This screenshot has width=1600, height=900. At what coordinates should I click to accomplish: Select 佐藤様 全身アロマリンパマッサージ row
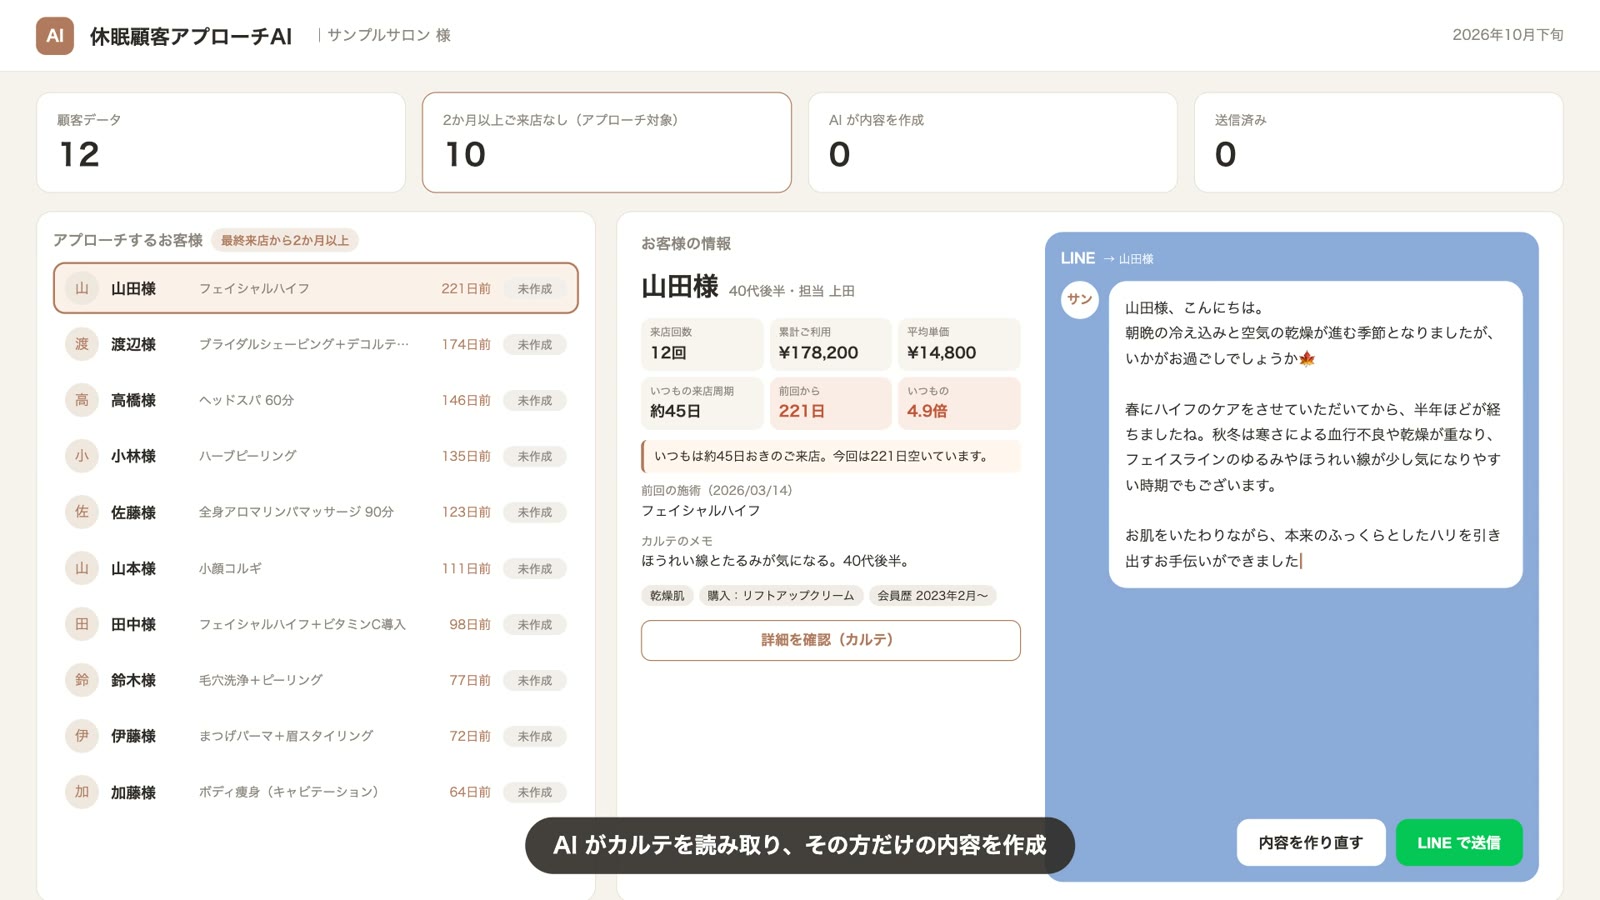[x=316, y=512]
